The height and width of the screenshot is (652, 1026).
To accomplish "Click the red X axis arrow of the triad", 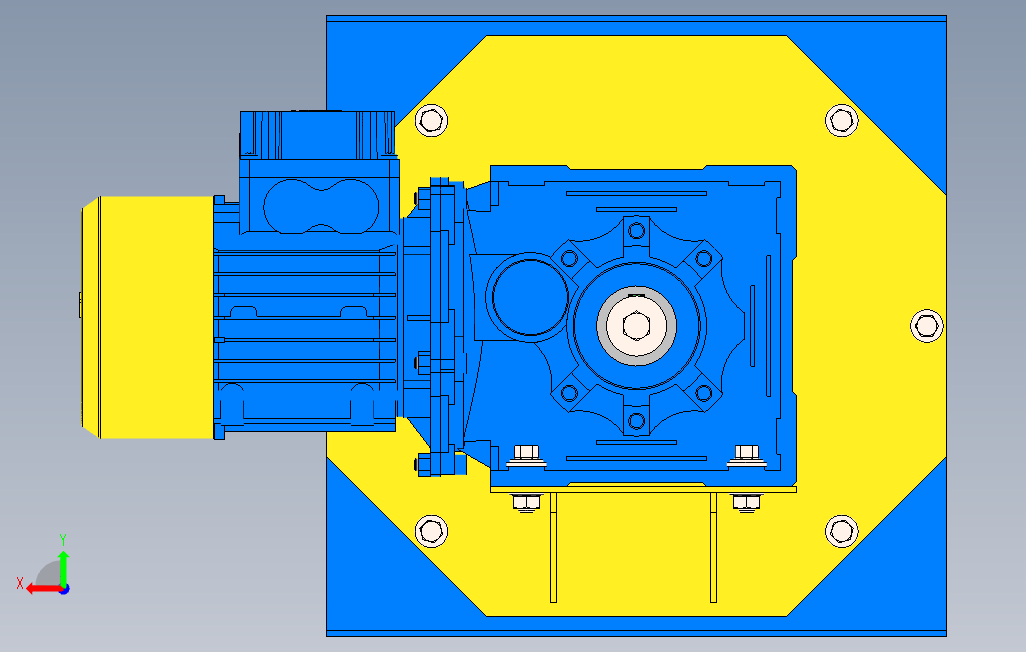I will click(x=43, y=589).
